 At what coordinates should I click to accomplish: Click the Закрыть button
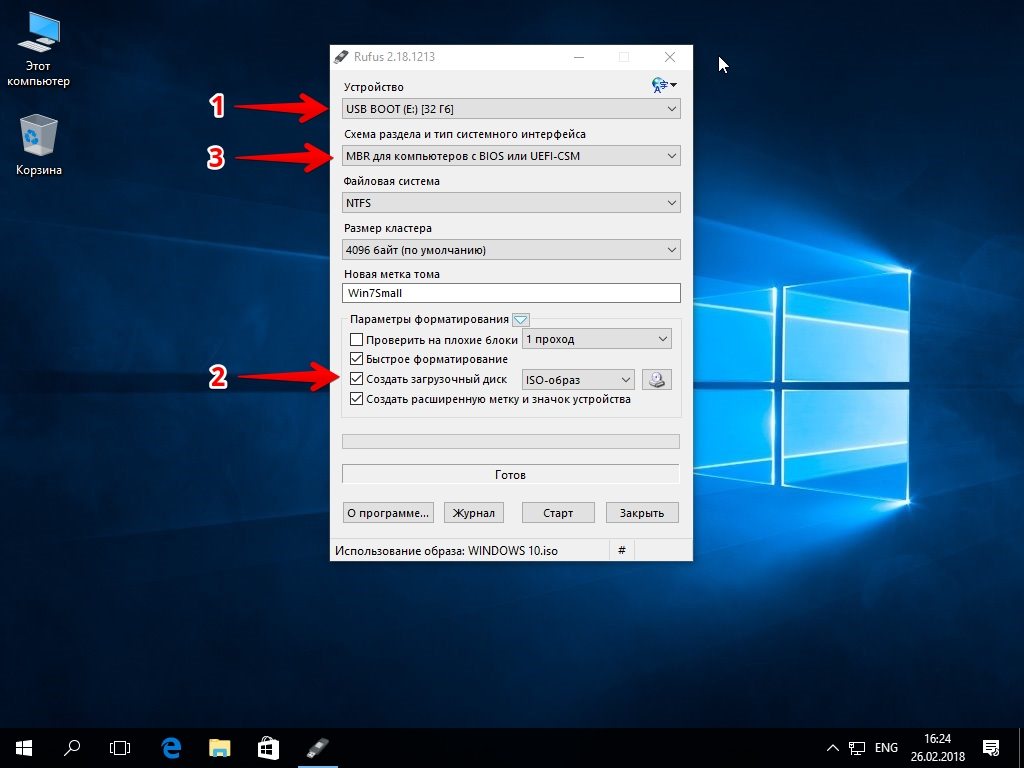642,513
